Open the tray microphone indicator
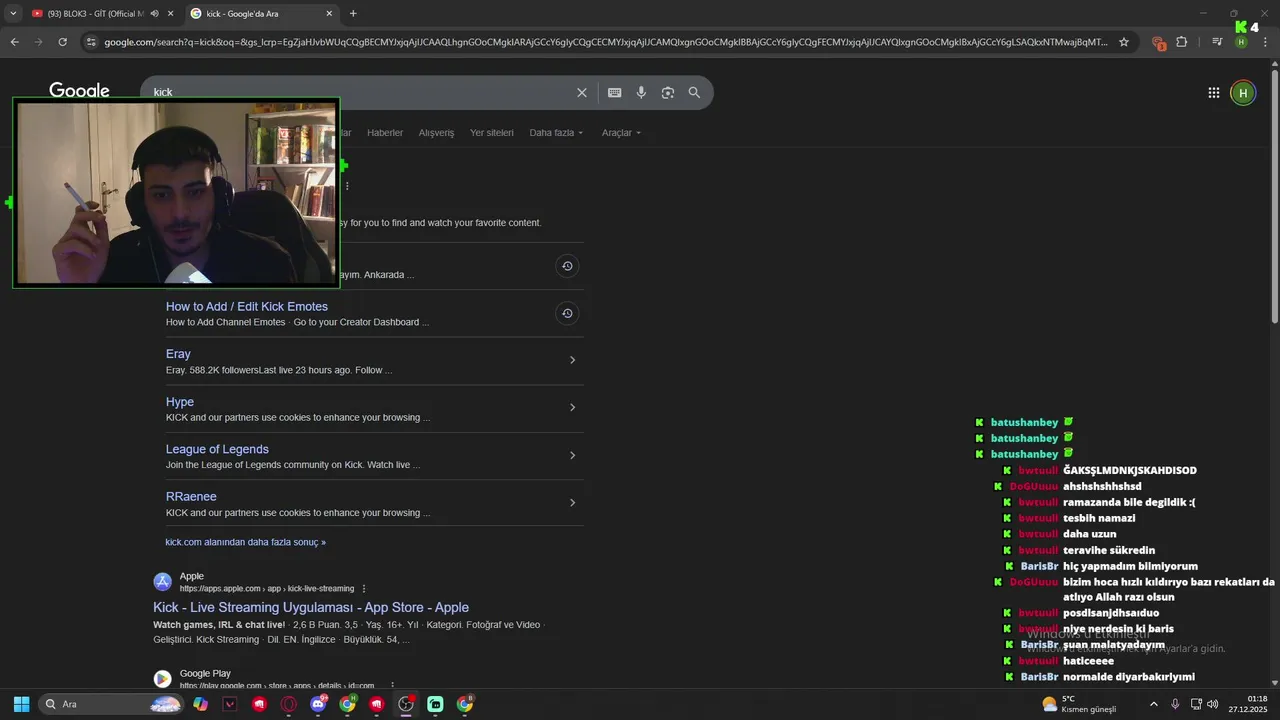Screen dimensions: 1280x720 pos(1175,704)
